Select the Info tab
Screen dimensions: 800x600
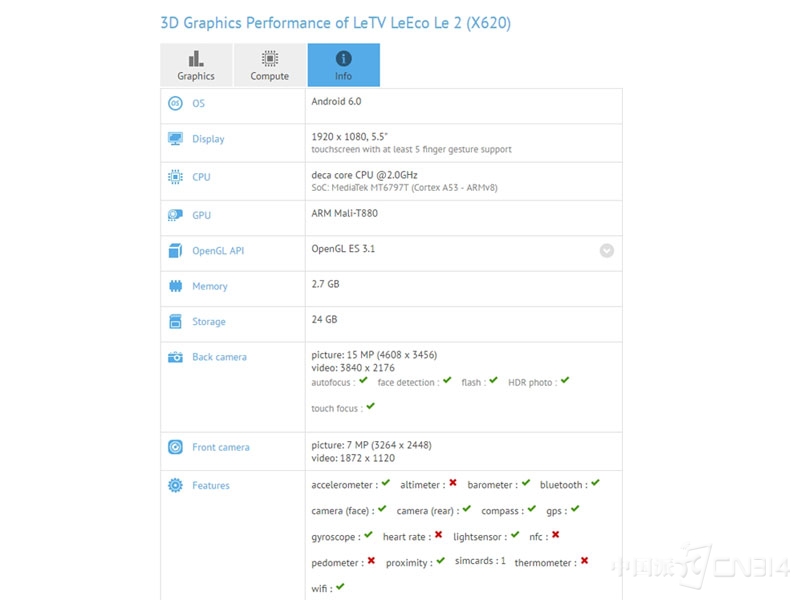[x=343, y=65]
